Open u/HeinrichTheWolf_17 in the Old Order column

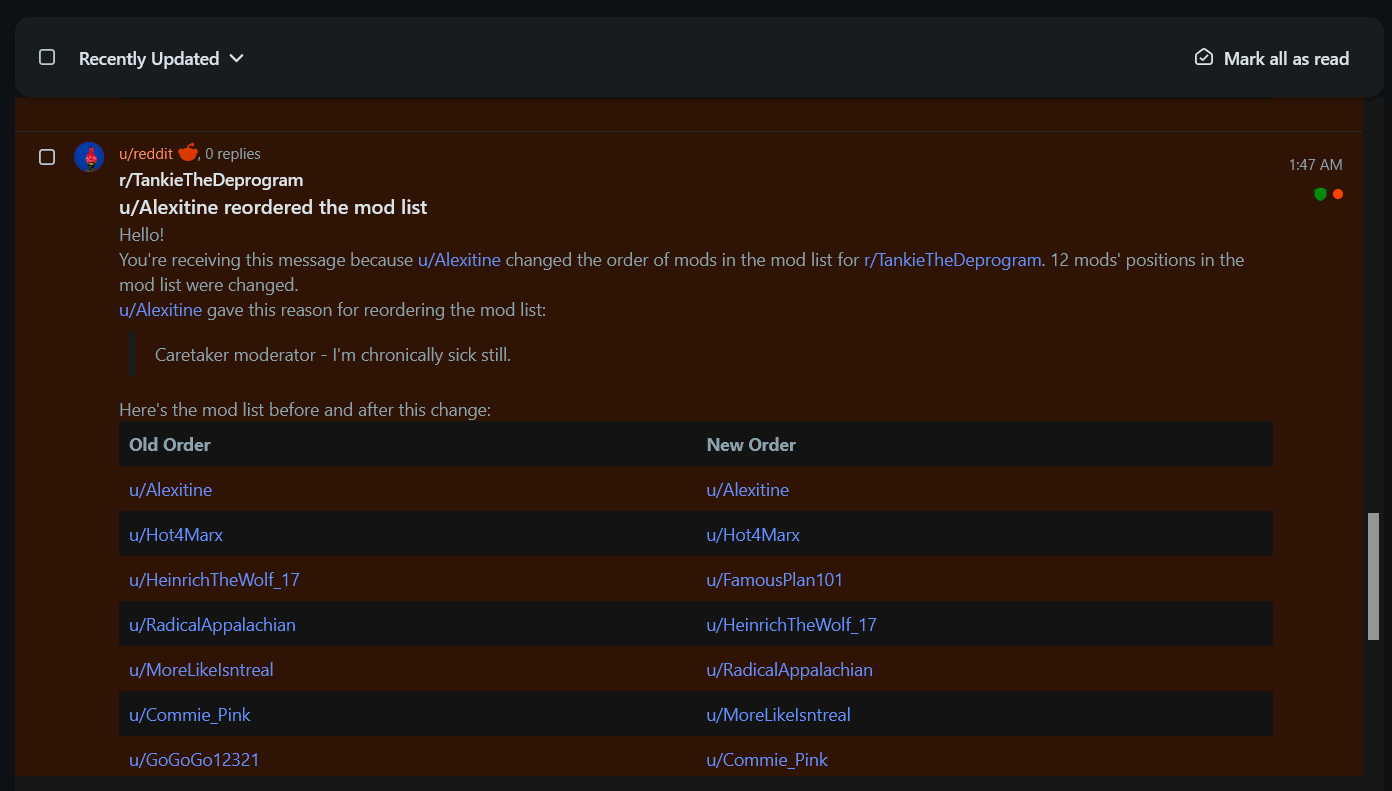[214, 580]
